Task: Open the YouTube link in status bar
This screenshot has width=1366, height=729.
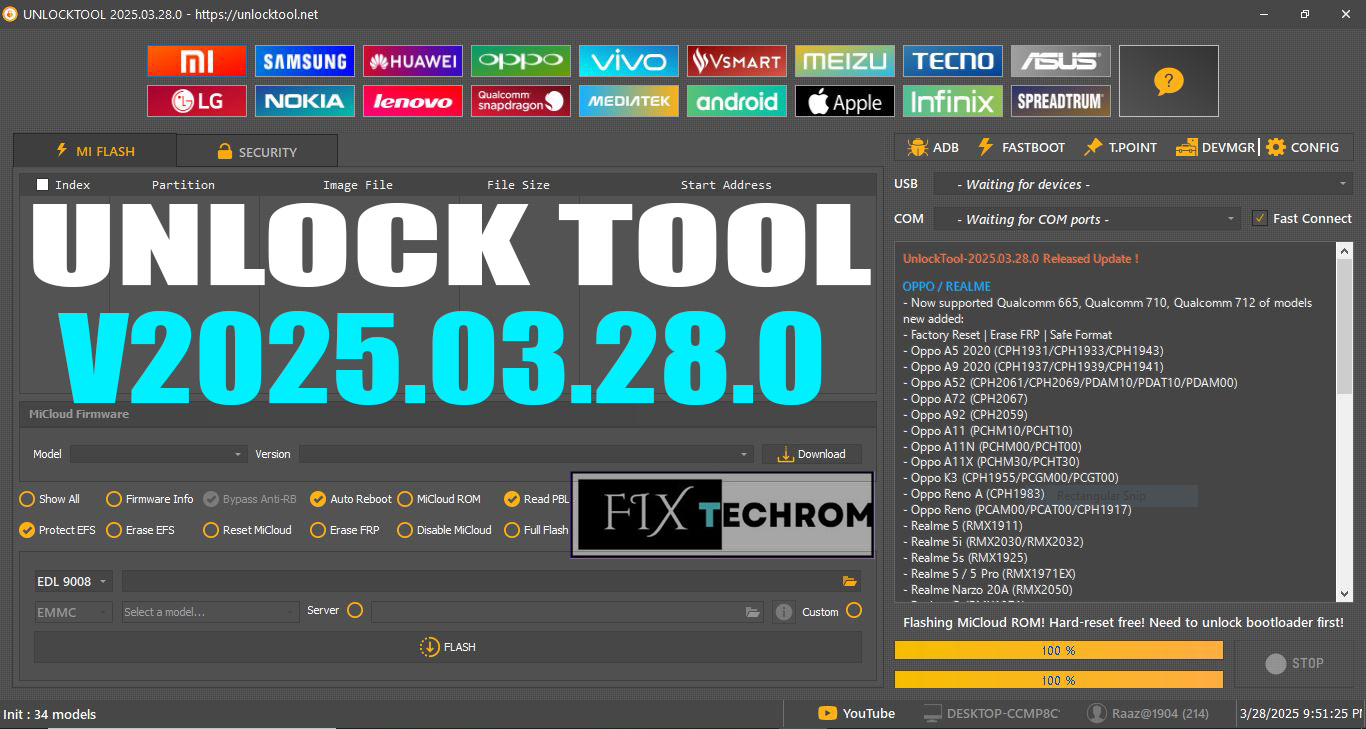Action: [857, 713]
